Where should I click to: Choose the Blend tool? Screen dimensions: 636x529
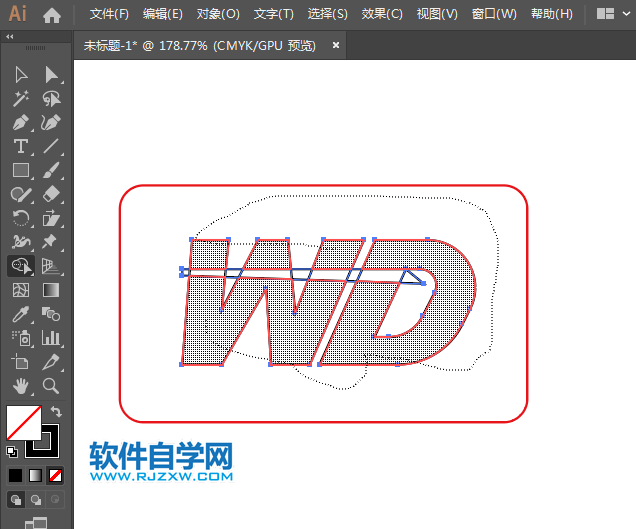(x=51, y=314)
